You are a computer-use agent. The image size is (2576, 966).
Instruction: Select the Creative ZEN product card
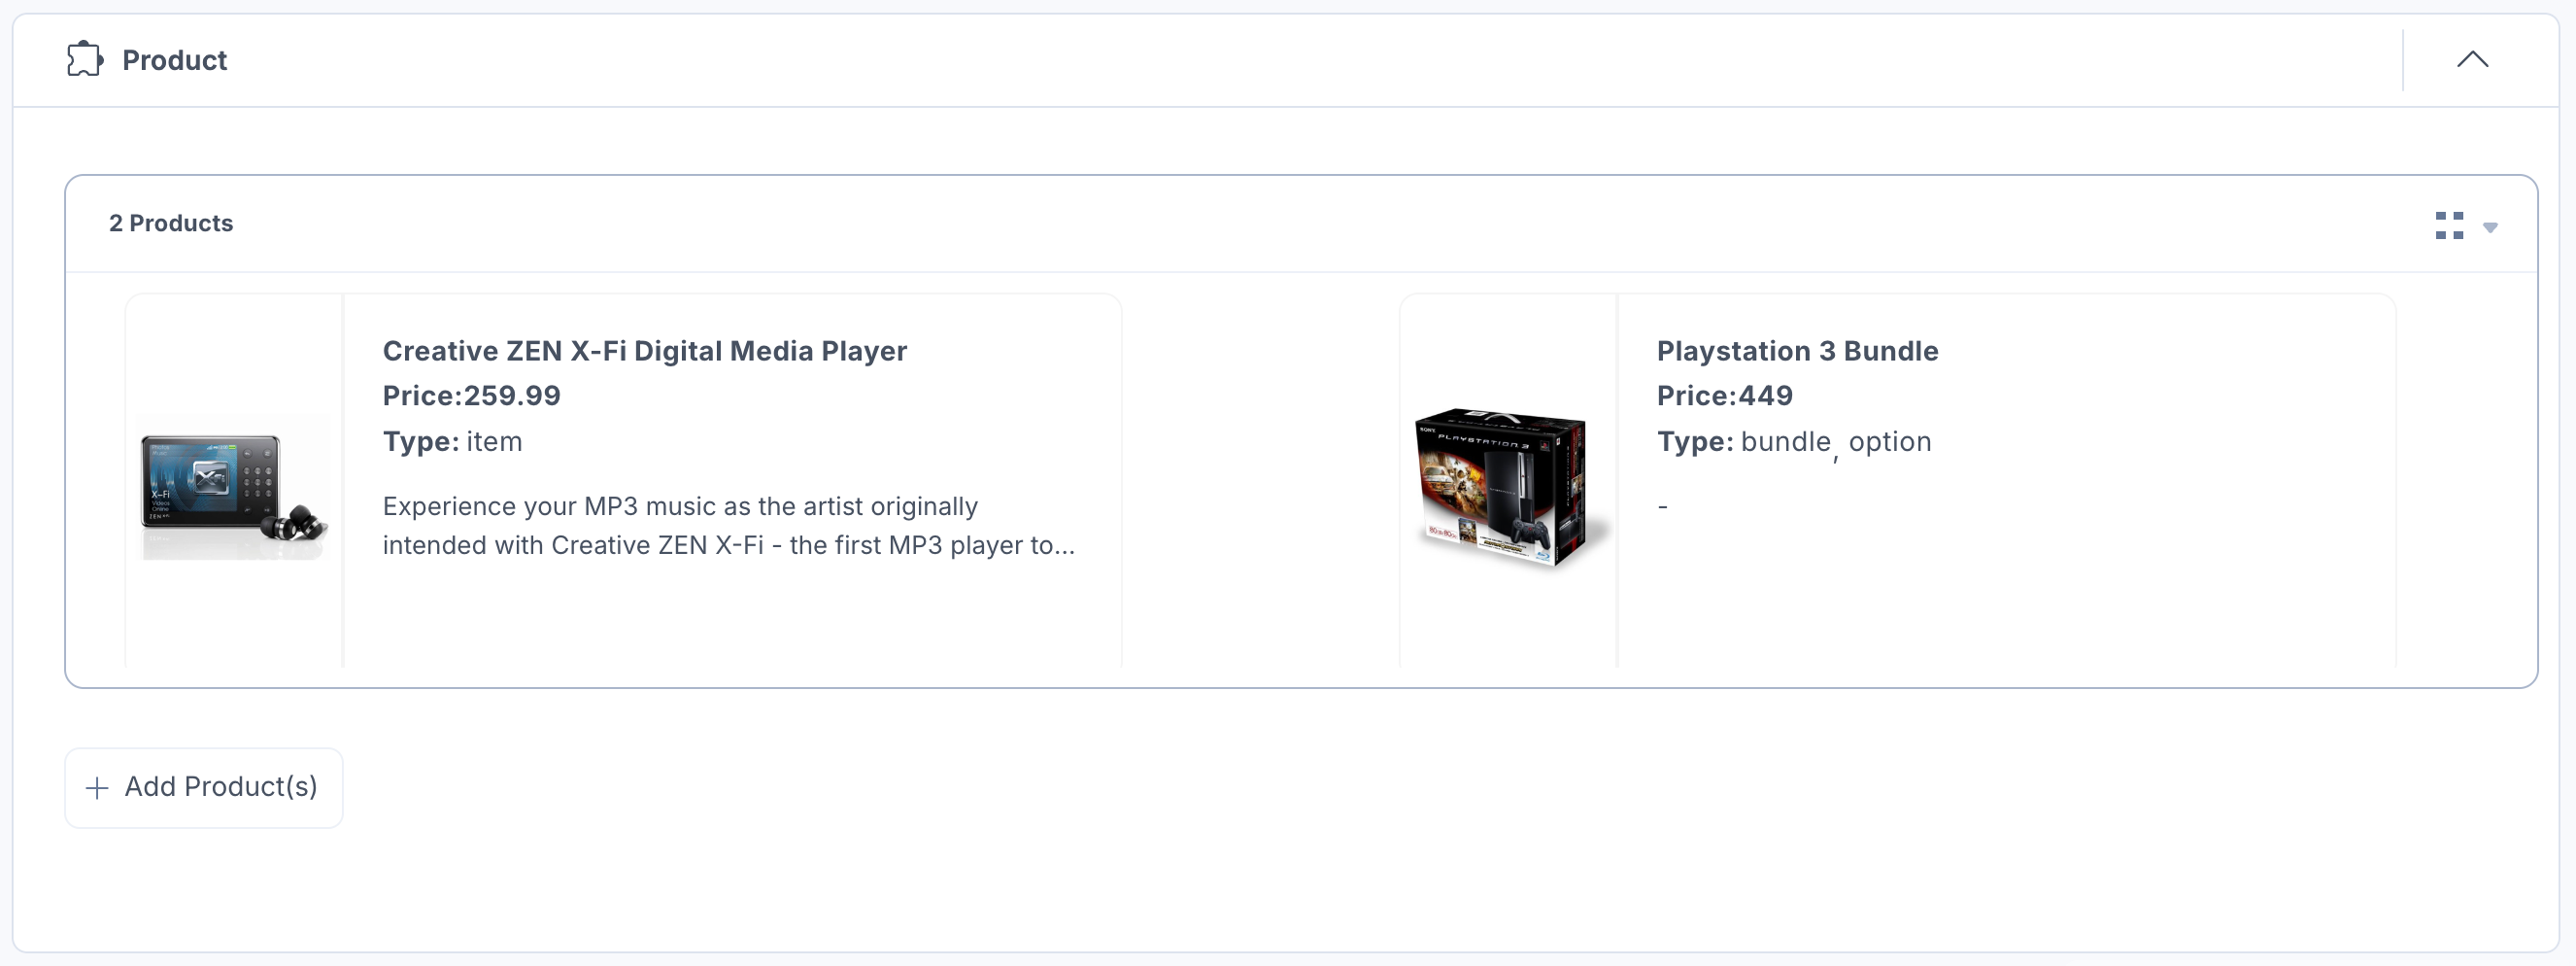pyautogui.click(x=623, y=480)
